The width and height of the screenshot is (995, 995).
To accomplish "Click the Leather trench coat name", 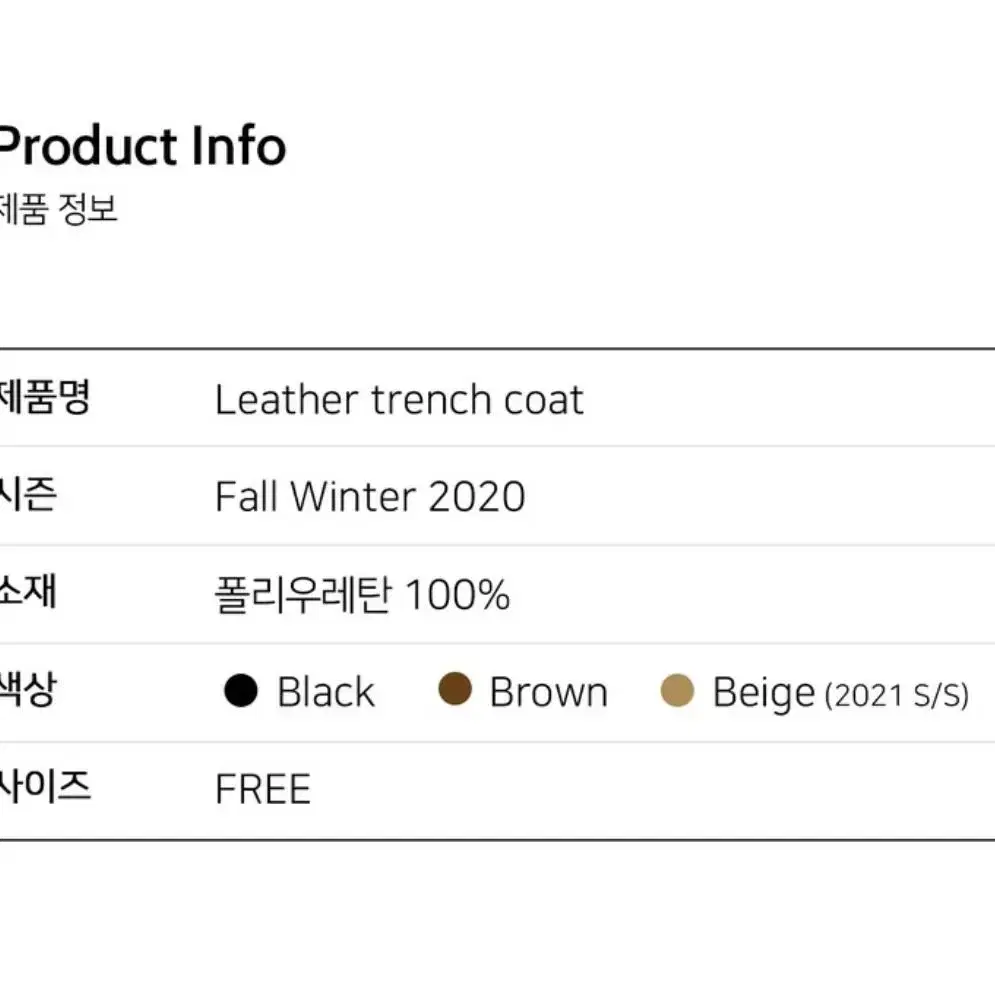I will click(399, 400).
